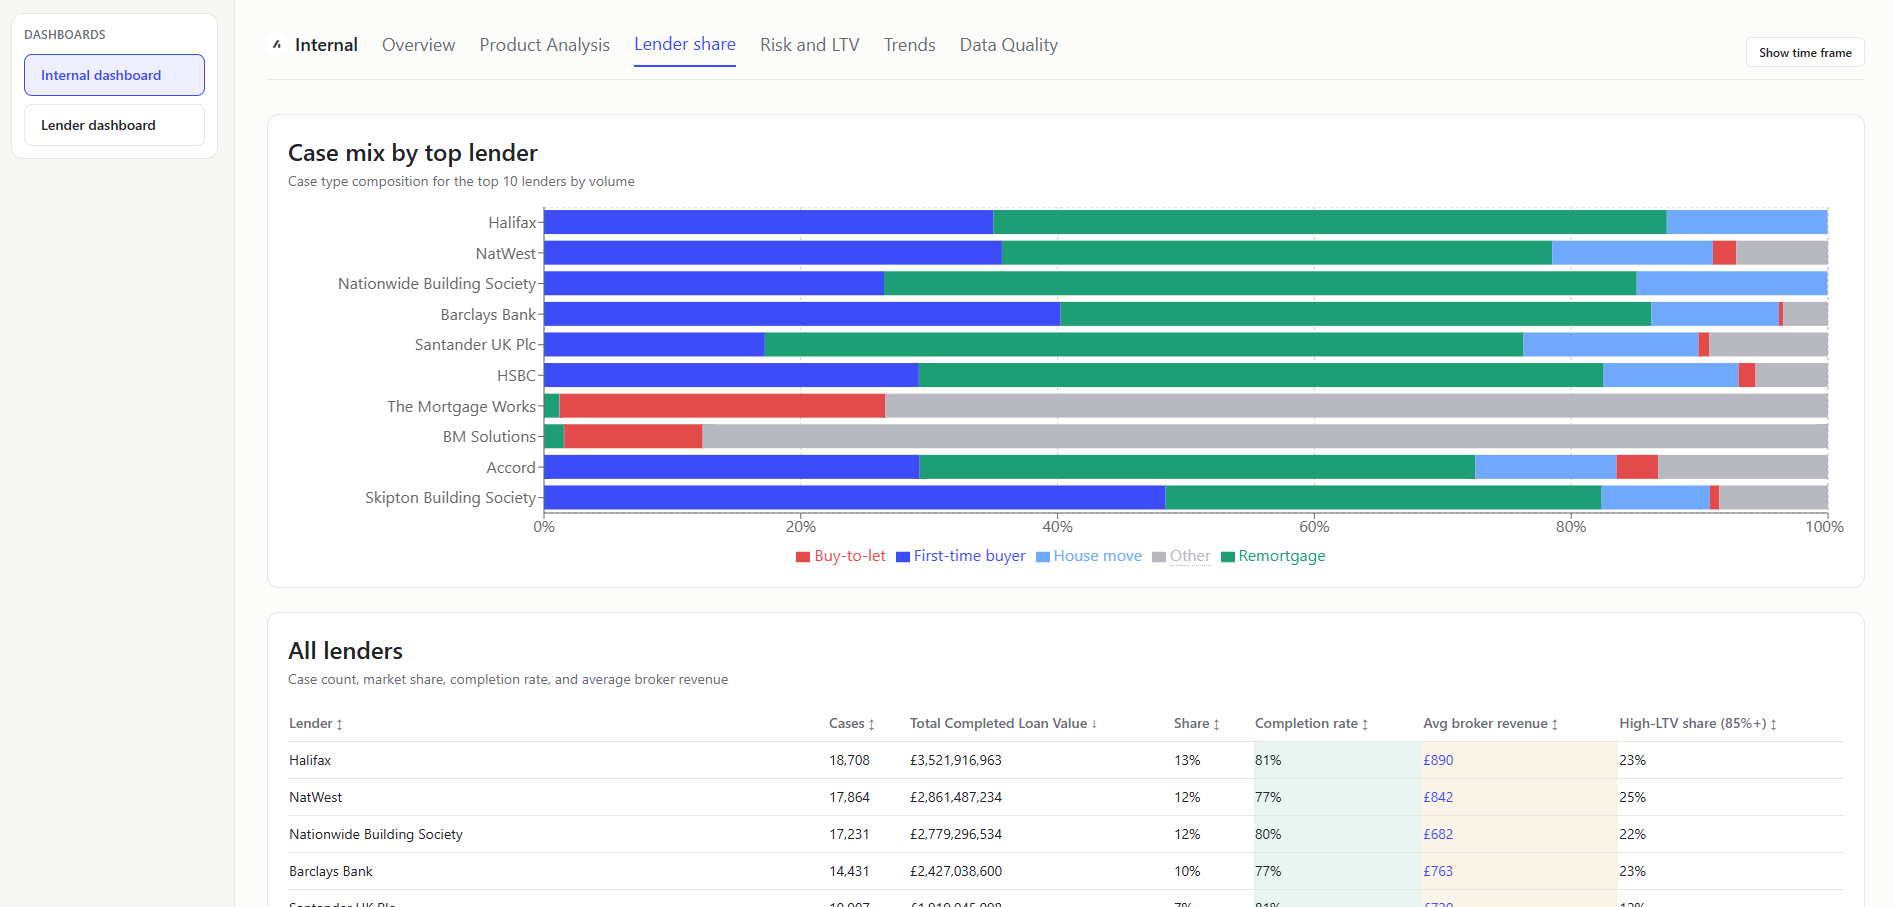Click the Avg broker revenue sort icon

click(x=1554, y=723)
